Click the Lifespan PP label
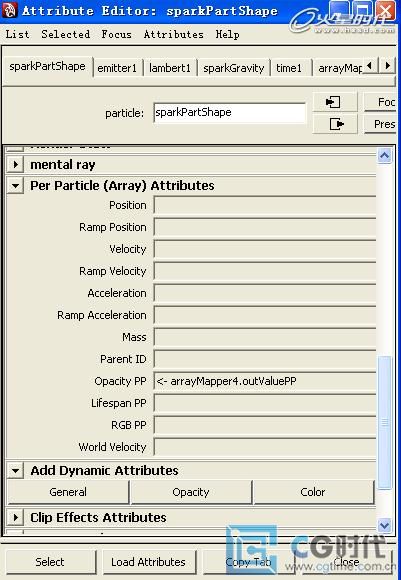This screenshot has height=580, width=401. tap(119, 403)
